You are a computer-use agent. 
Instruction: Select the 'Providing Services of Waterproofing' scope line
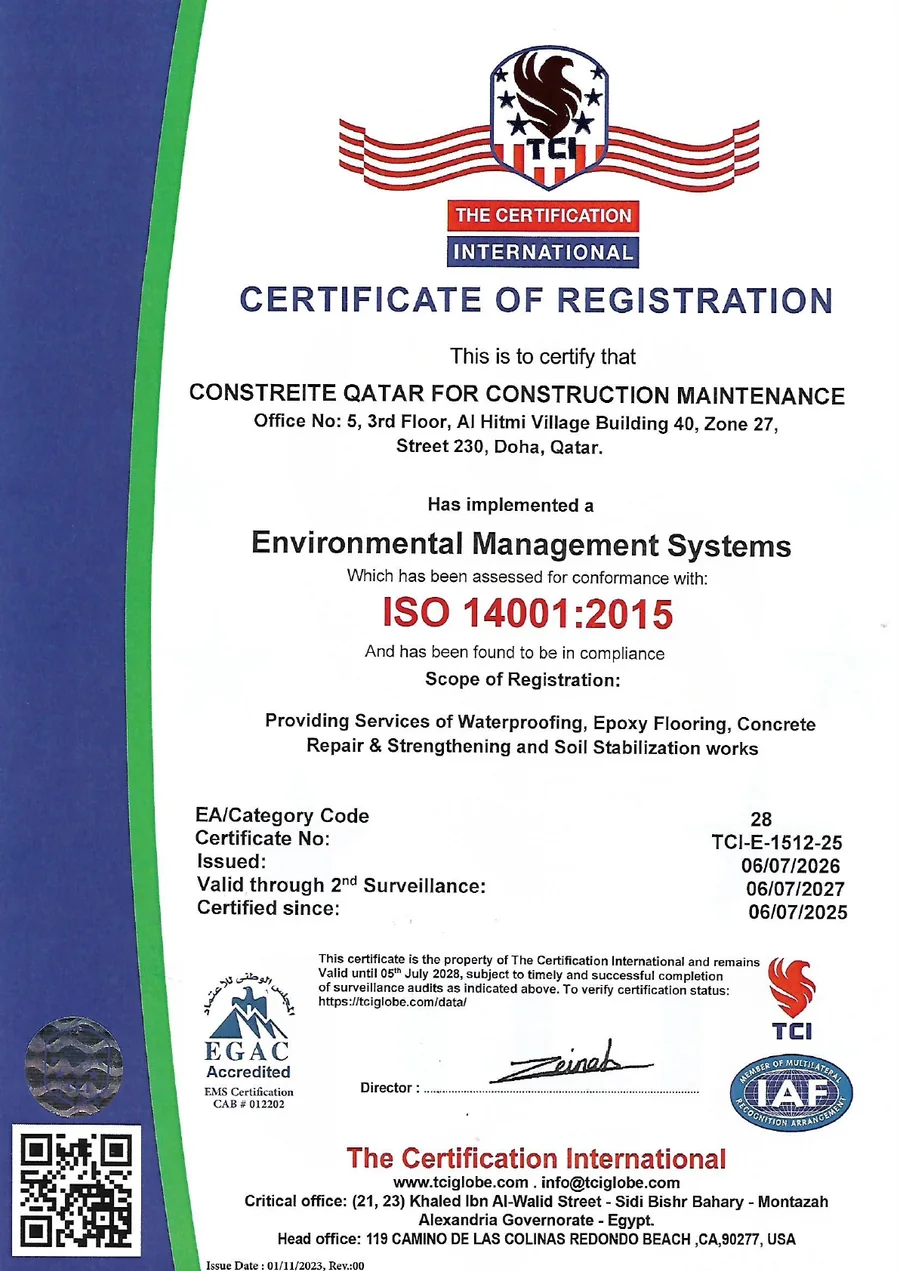[x=540, y=723]
